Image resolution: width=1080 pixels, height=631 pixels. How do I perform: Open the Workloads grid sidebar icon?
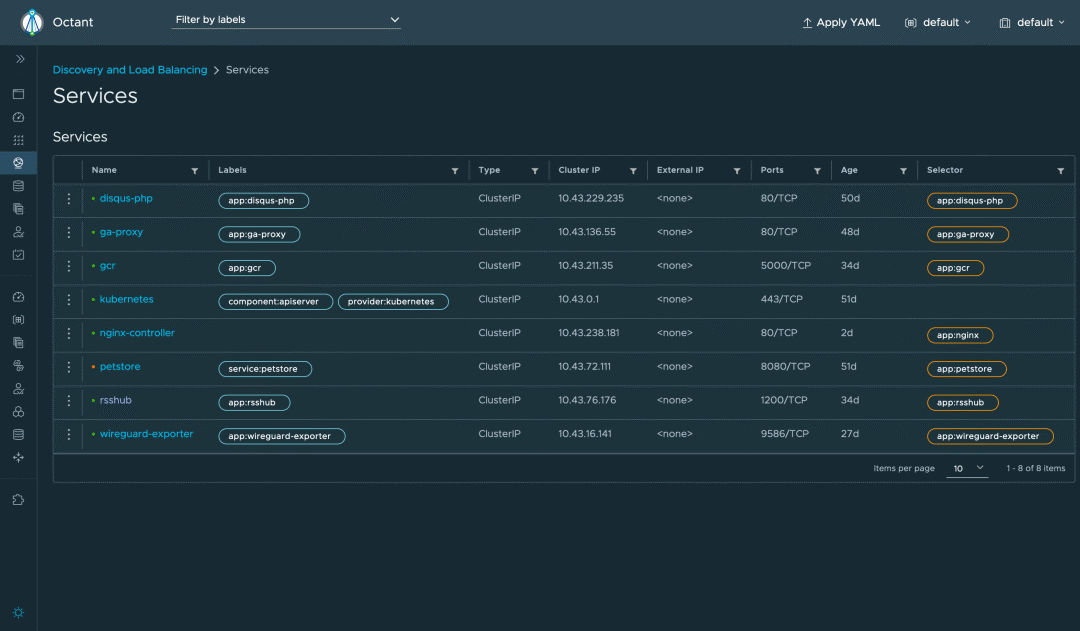[x=19, y=140]
